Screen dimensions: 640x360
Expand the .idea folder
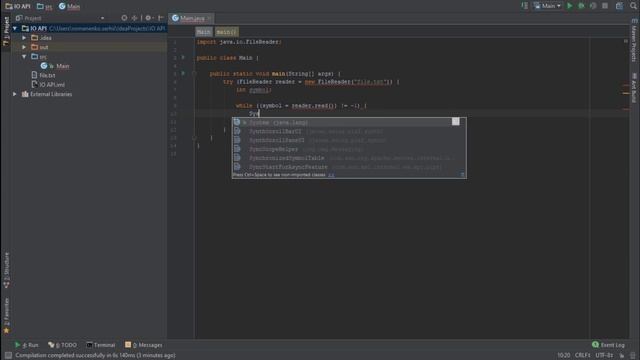(24, 38)
